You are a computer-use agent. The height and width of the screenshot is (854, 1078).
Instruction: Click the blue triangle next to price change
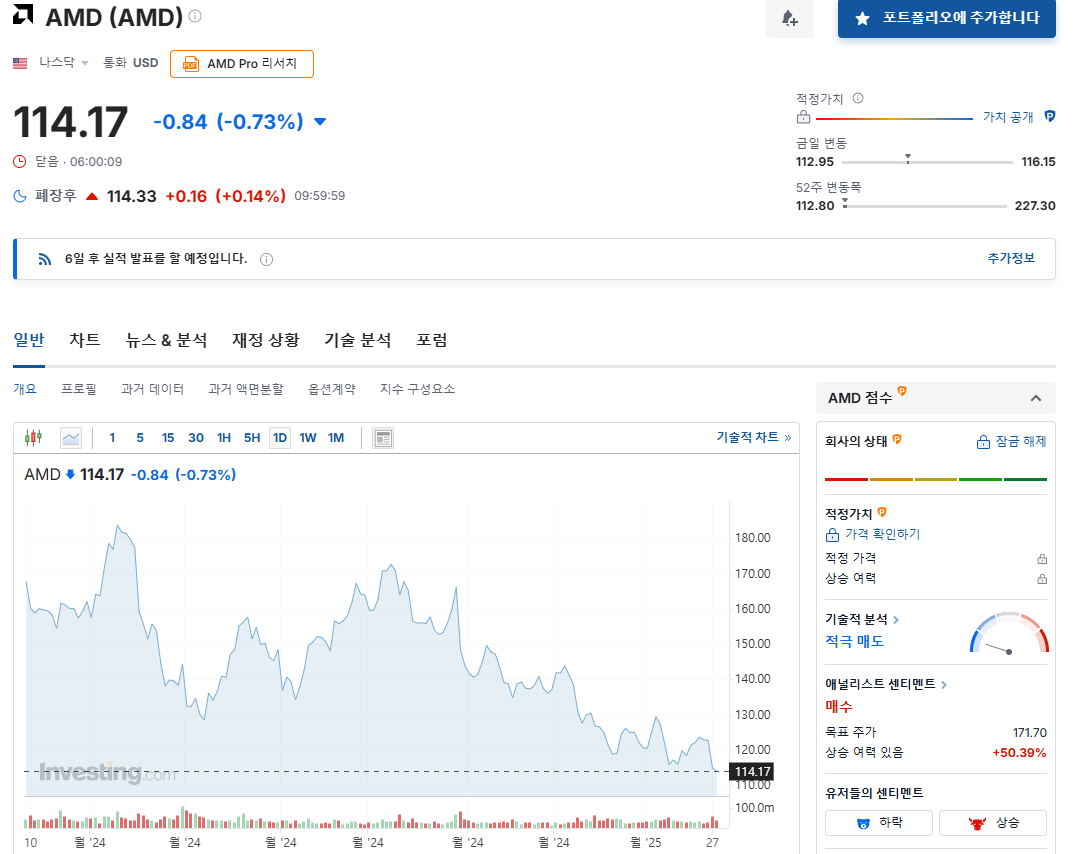[x=319, y=121]
